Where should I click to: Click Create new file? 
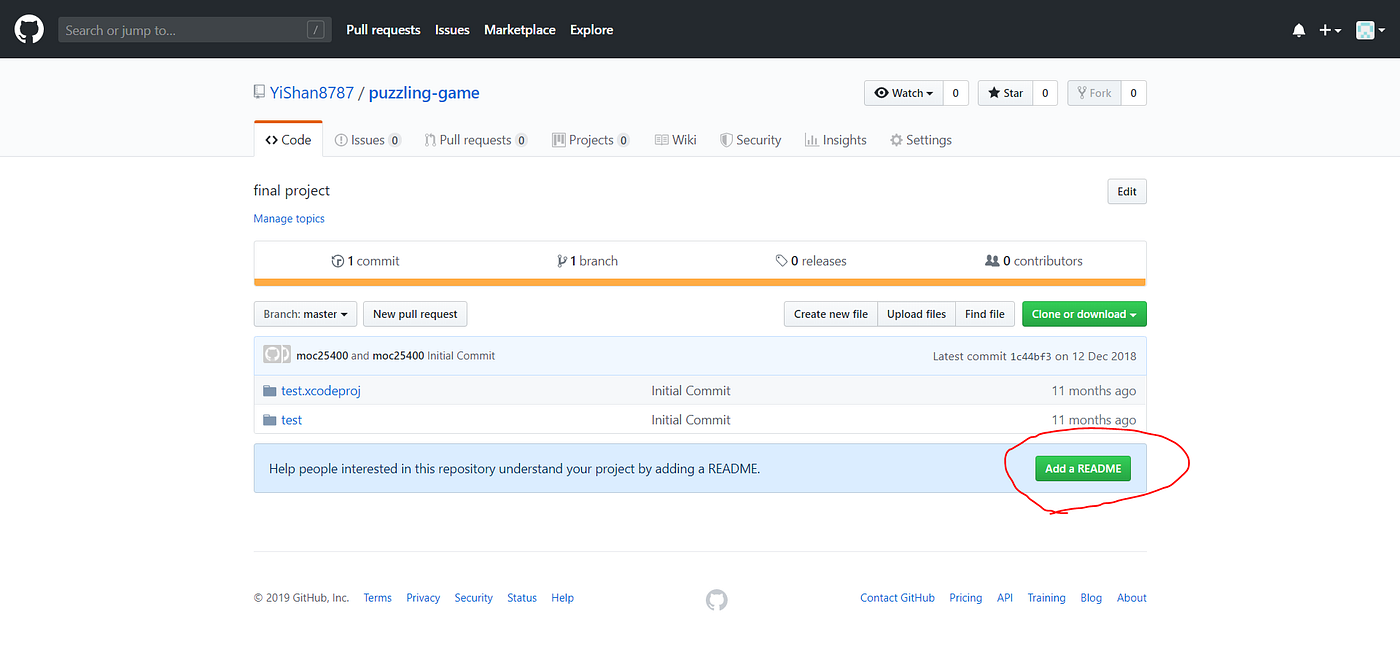(831, 314)
